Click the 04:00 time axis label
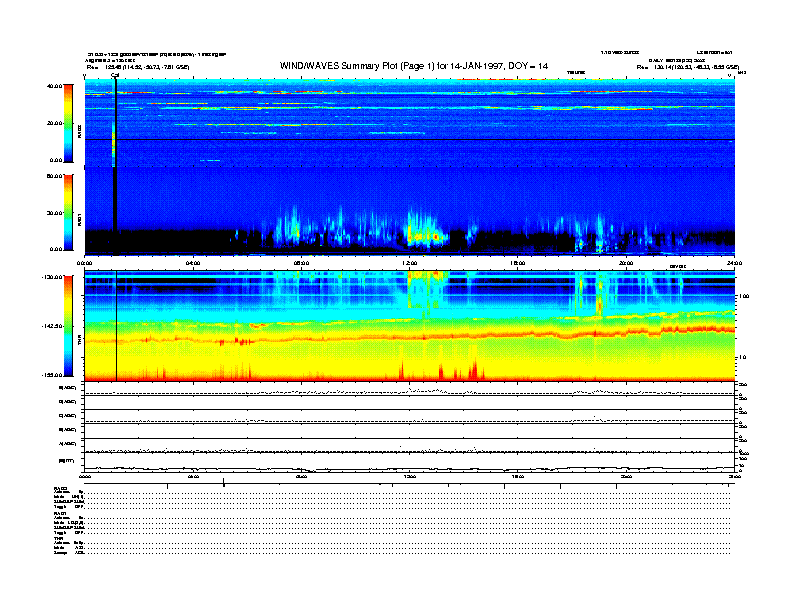Screen dimensions: 792x612 pos(193,262)
